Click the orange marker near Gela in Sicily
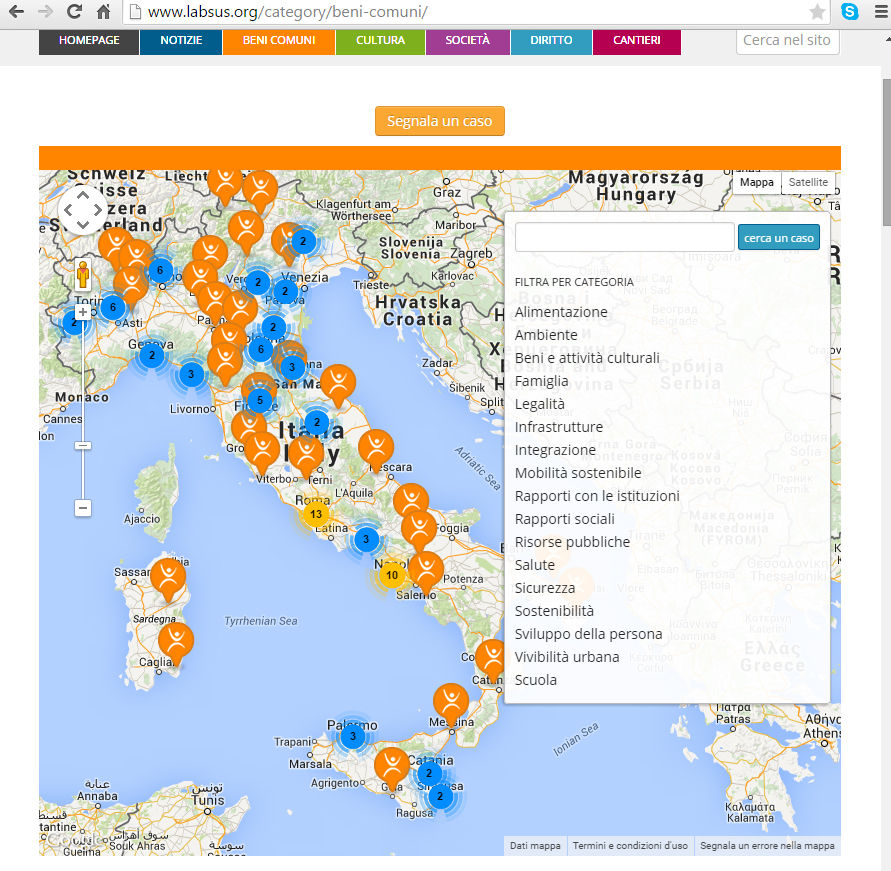 [392, 767]
